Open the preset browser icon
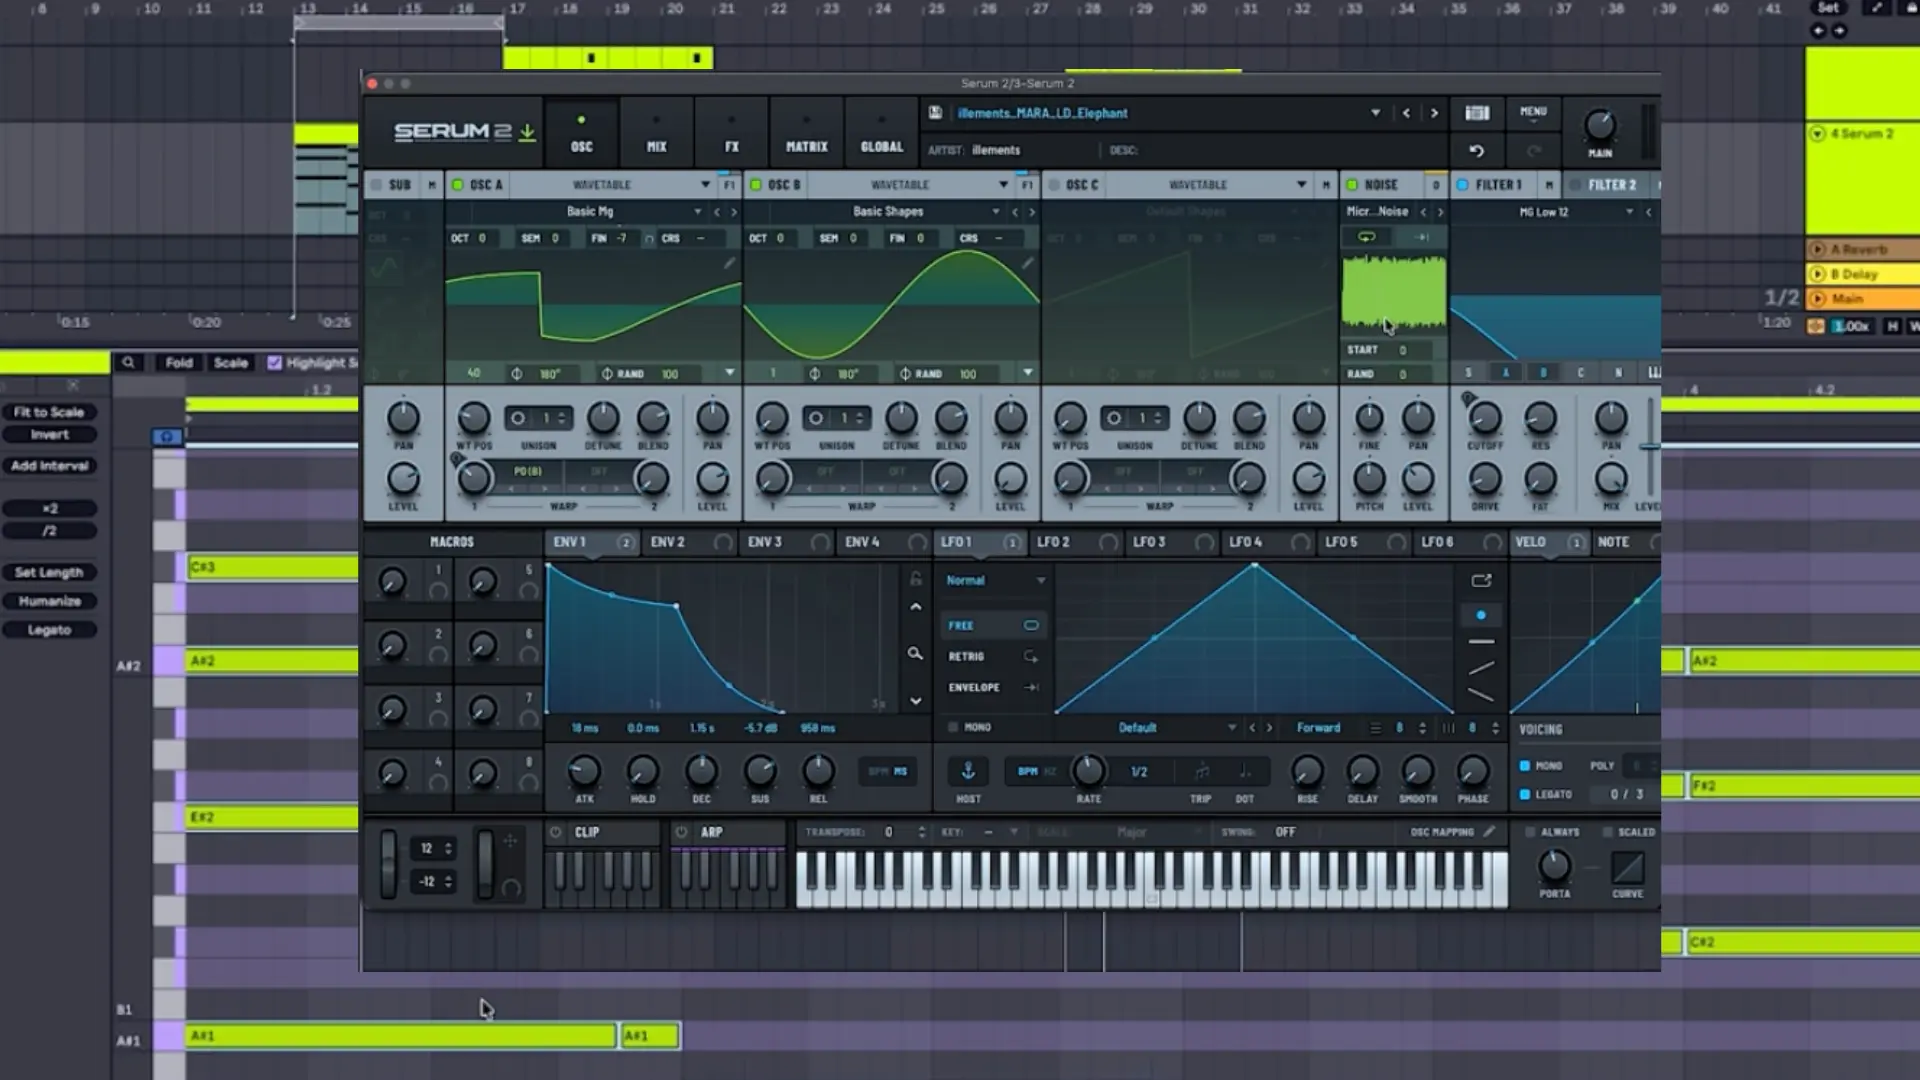The width and height of the screenshot is (1920, 1080). 1477,113
